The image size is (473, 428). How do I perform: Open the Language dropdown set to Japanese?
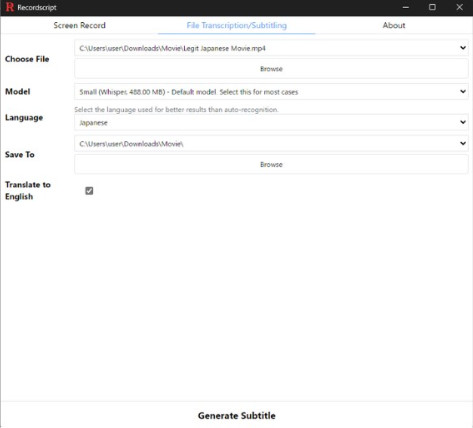(x=271, y=123)
